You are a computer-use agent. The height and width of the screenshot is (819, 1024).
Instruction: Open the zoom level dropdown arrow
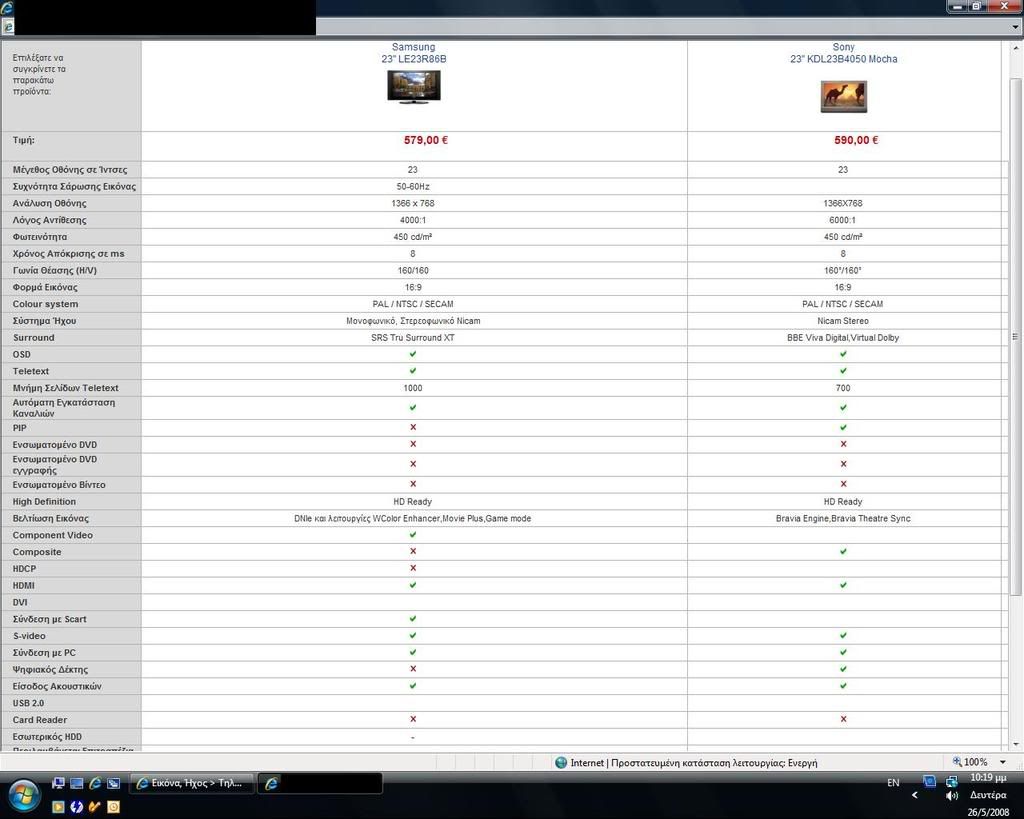tap(1002, 762)
